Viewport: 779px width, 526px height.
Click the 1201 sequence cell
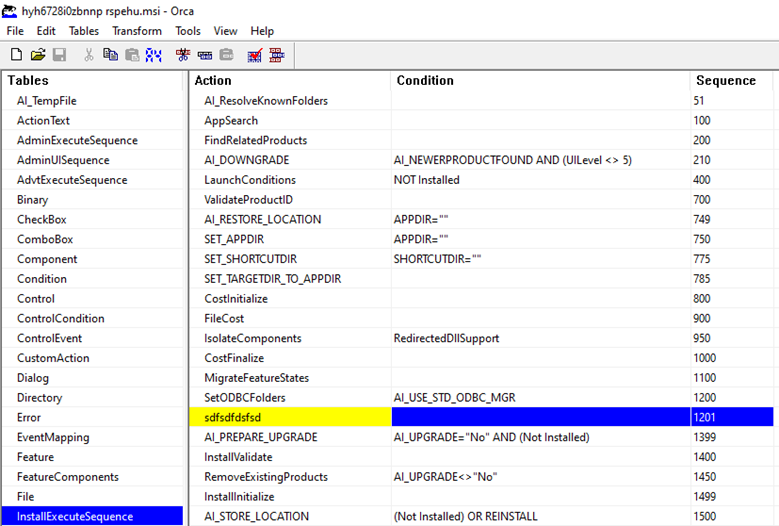click(x=732, y=417)
